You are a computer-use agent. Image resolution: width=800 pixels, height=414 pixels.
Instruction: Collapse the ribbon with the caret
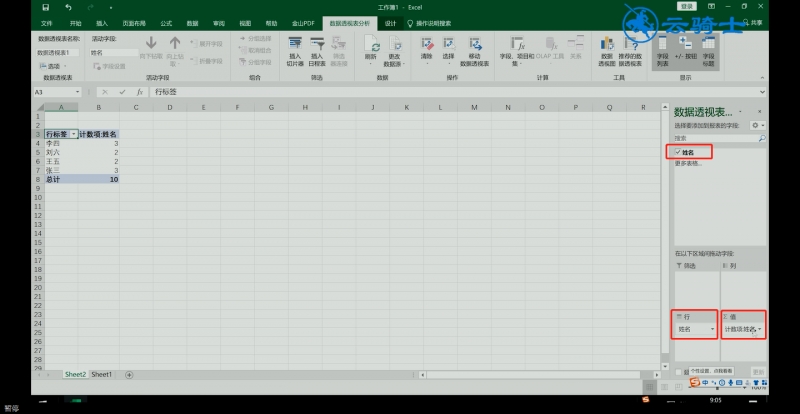pos(762,78)
